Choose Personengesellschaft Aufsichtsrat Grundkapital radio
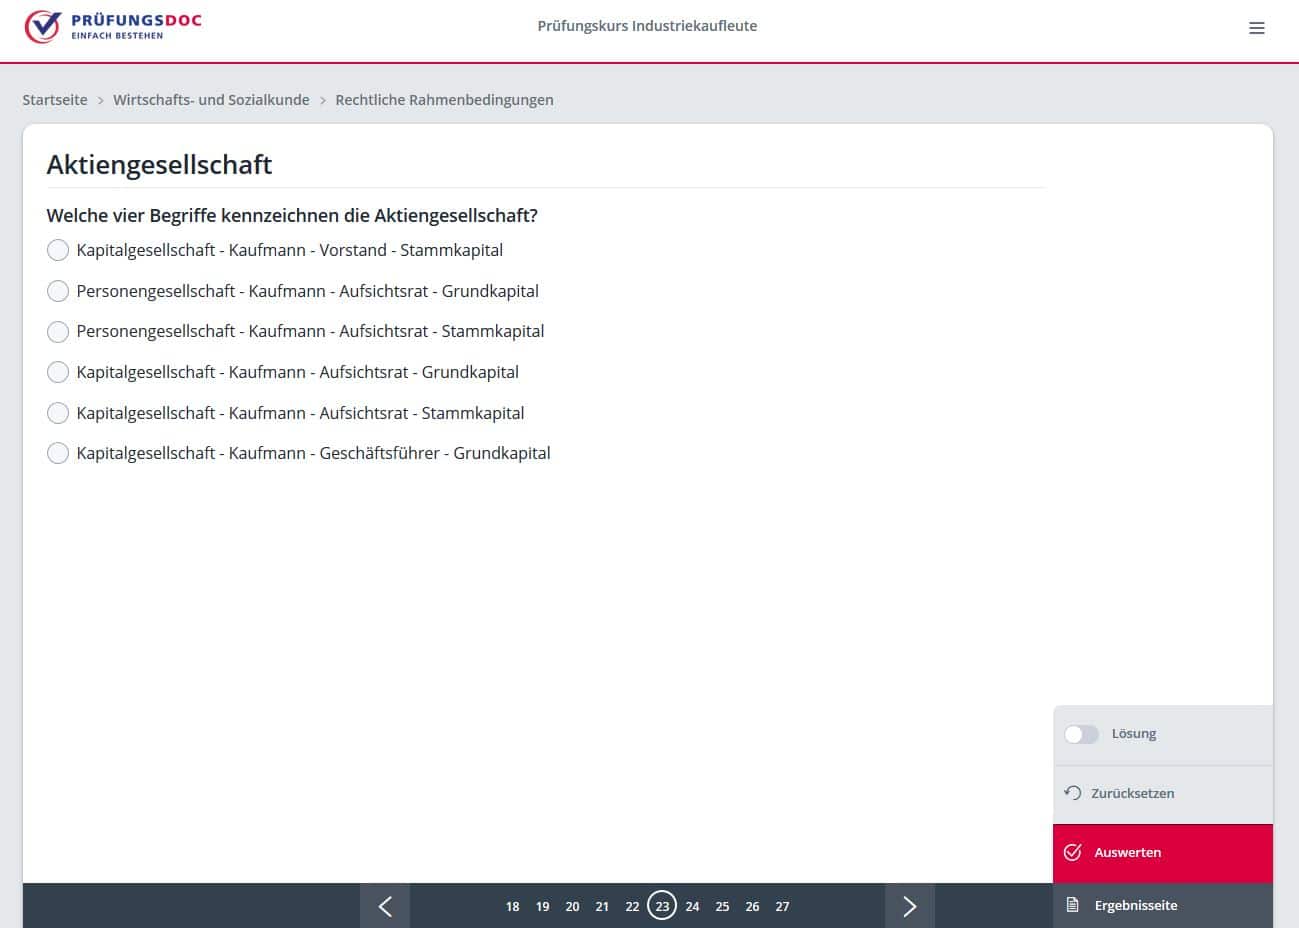 (58, 291)
